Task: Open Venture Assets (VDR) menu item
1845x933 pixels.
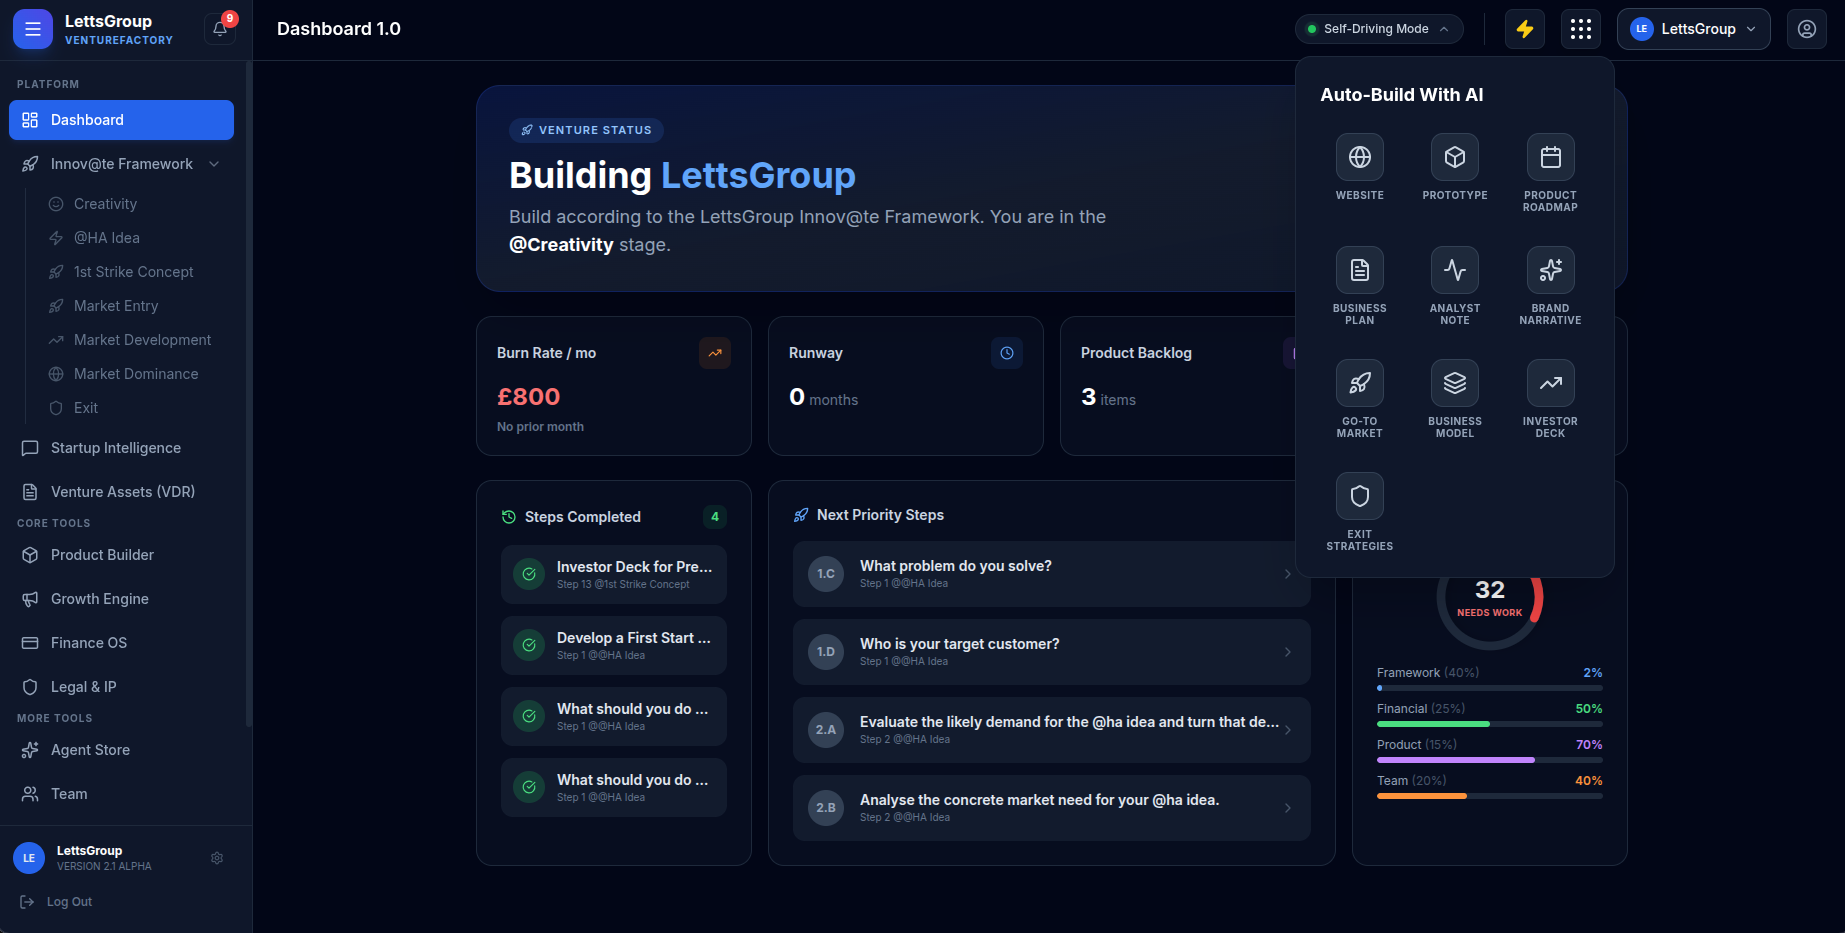Action: coord(122,492)
